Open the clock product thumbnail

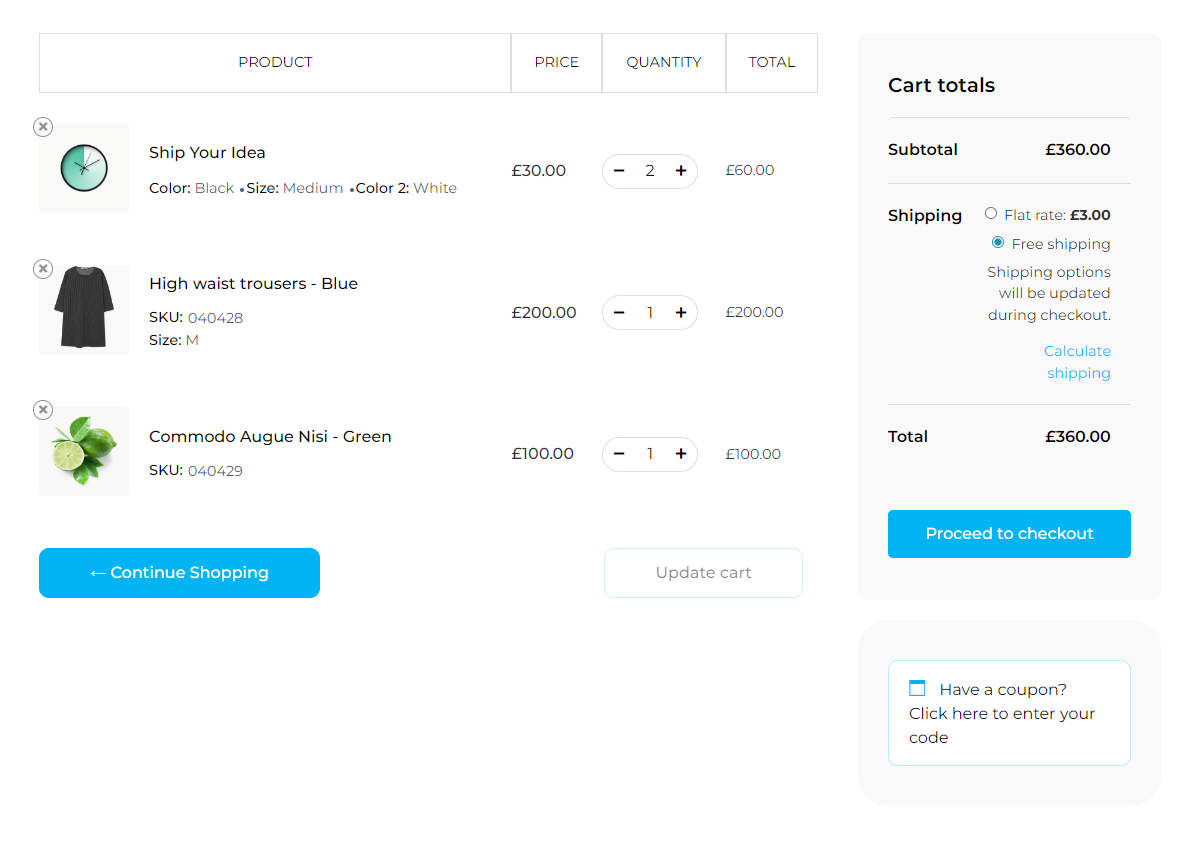pyautogui.click(x=84, y=168)
